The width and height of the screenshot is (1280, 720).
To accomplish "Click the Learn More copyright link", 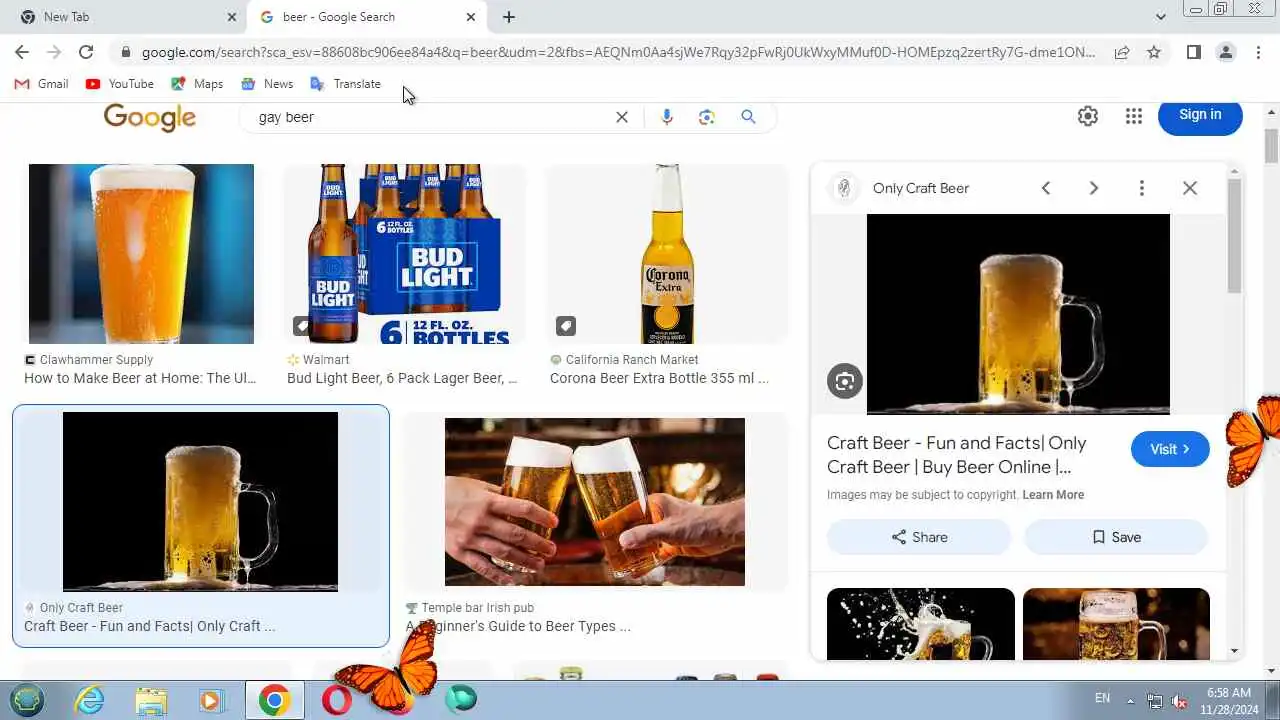I will 1053,495.
